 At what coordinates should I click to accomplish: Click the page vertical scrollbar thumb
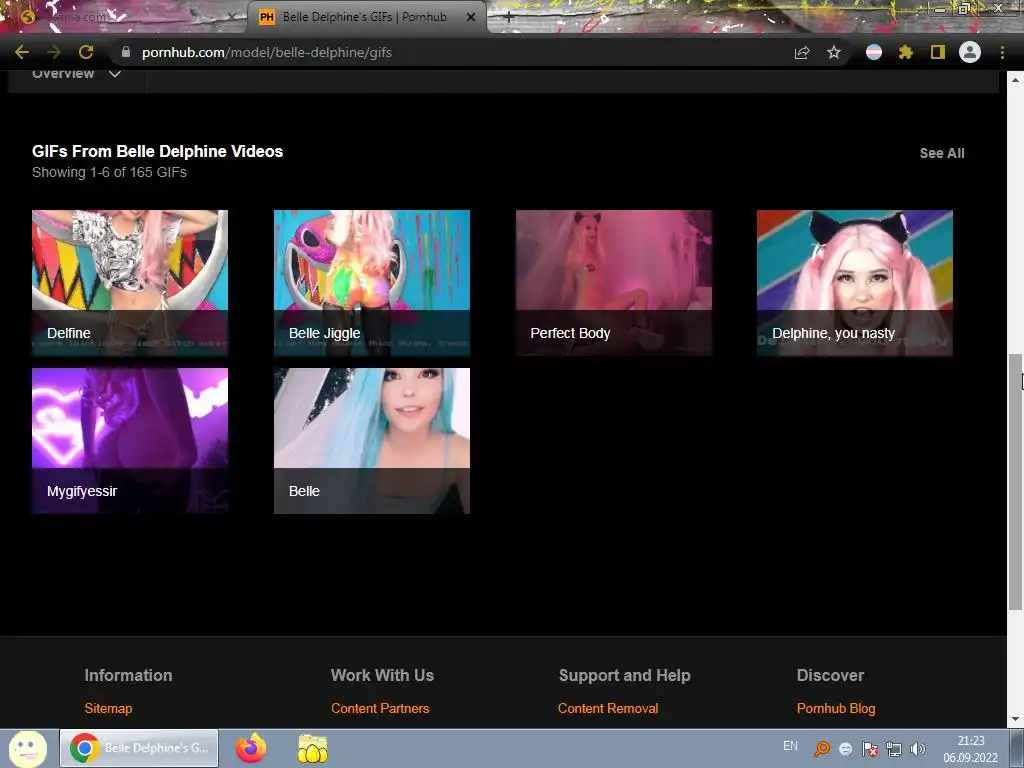pos(1015,482)
